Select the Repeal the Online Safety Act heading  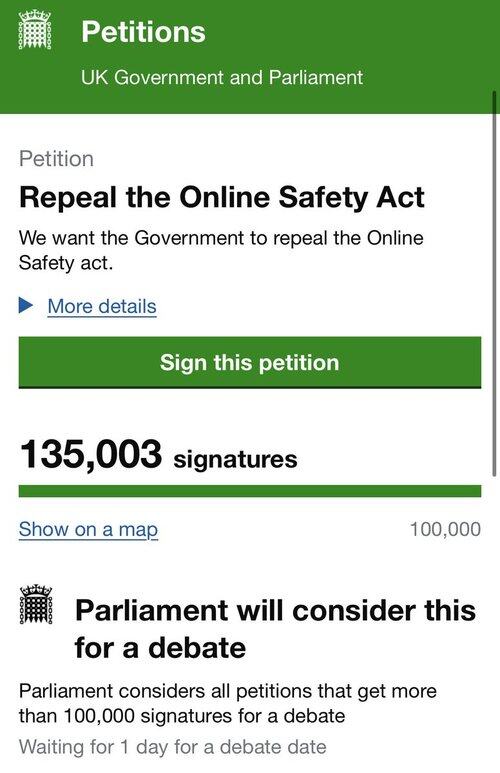(222, 198)
